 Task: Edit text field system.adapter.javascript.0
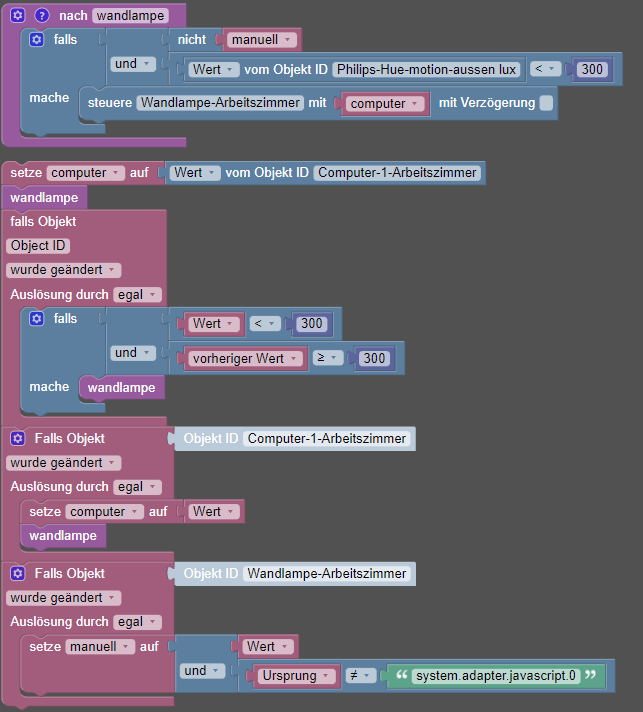[496, 676]
